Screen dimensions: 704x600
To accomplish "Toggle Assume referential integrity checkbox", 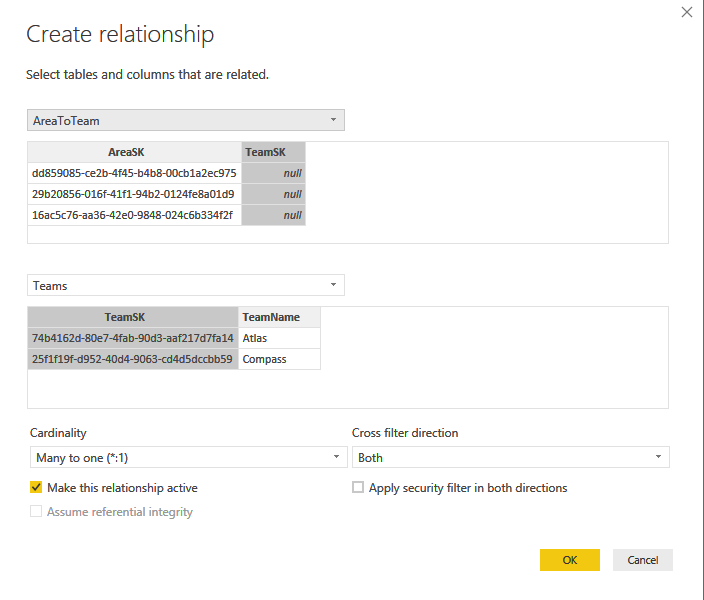I will pos(36,512).
